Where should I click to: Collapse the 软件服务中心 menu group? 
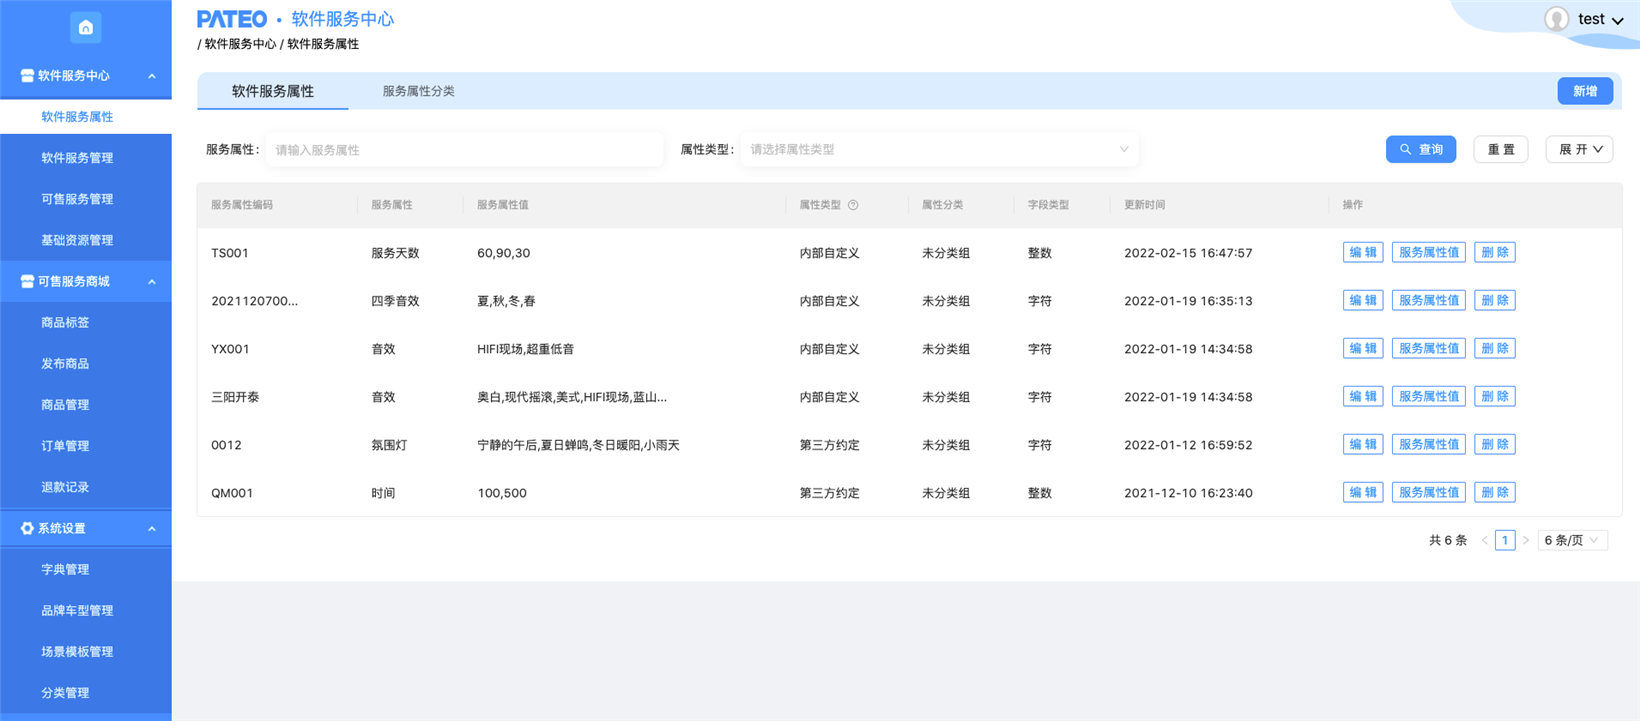(152, 76)
